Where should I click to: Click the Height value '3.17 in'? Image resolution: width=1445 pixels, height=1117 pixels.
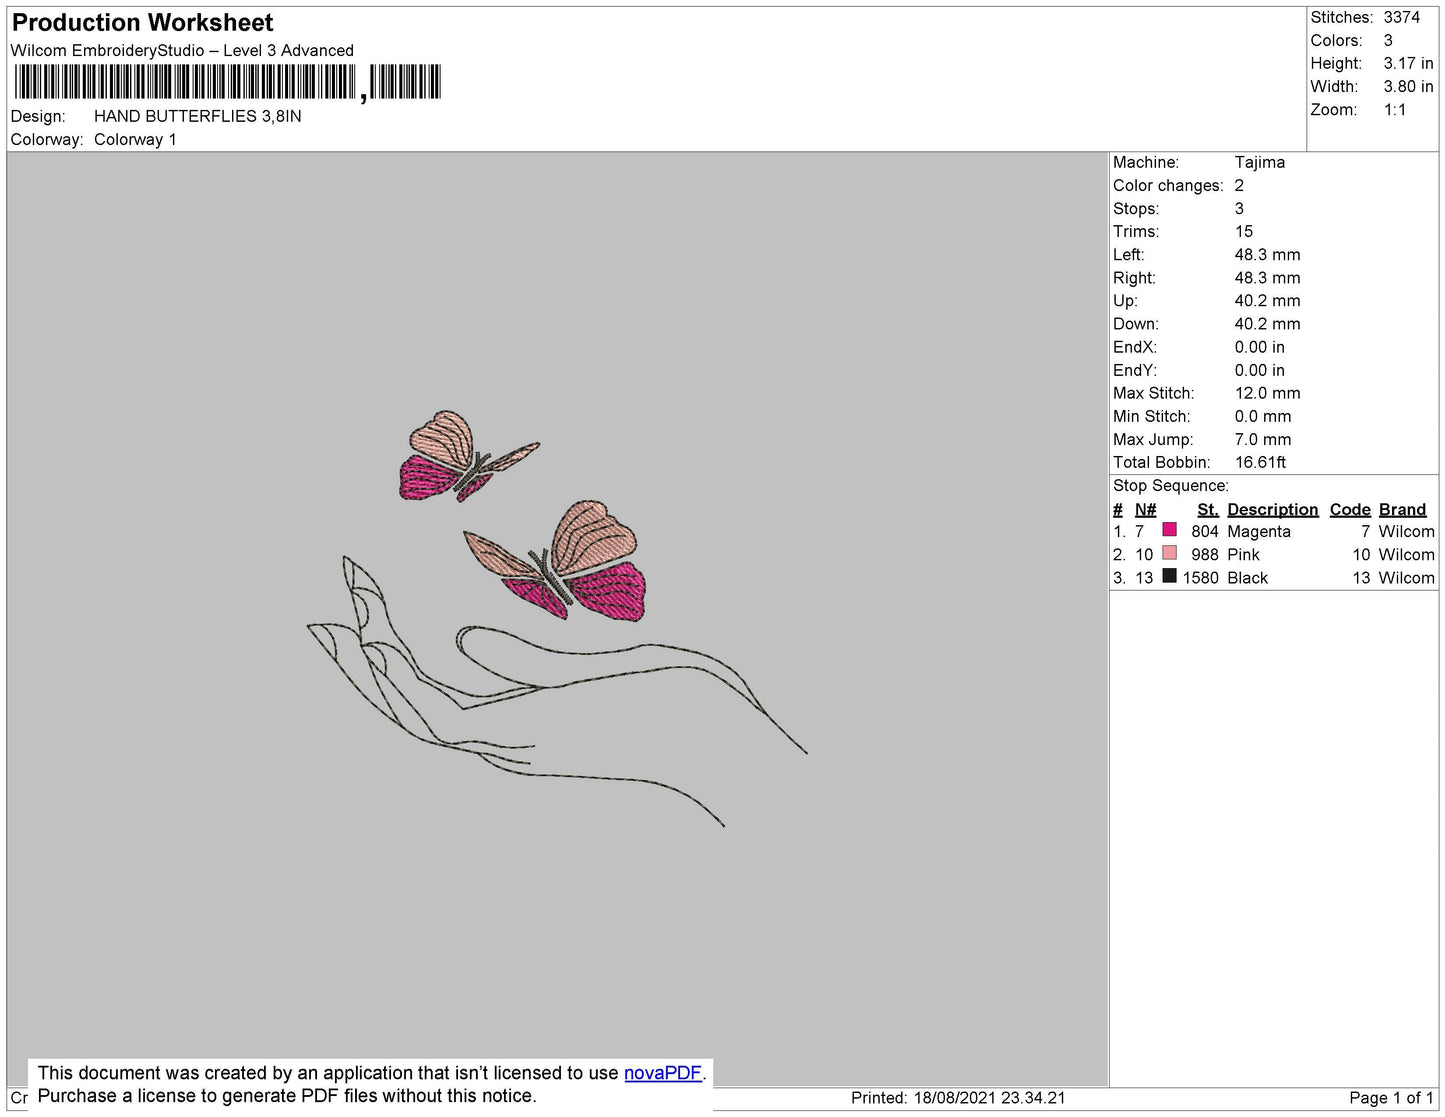click(1408, 63)
